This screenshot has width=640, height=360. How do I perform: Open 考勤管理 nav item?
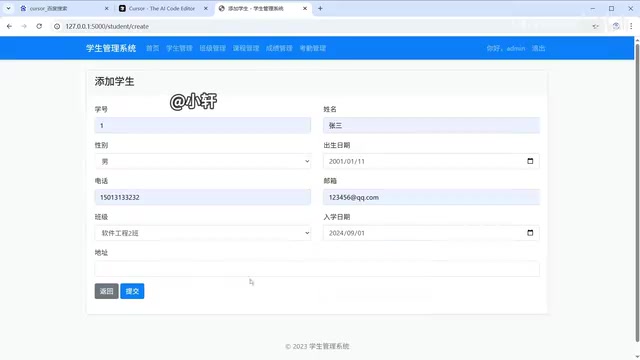point(313,48)
